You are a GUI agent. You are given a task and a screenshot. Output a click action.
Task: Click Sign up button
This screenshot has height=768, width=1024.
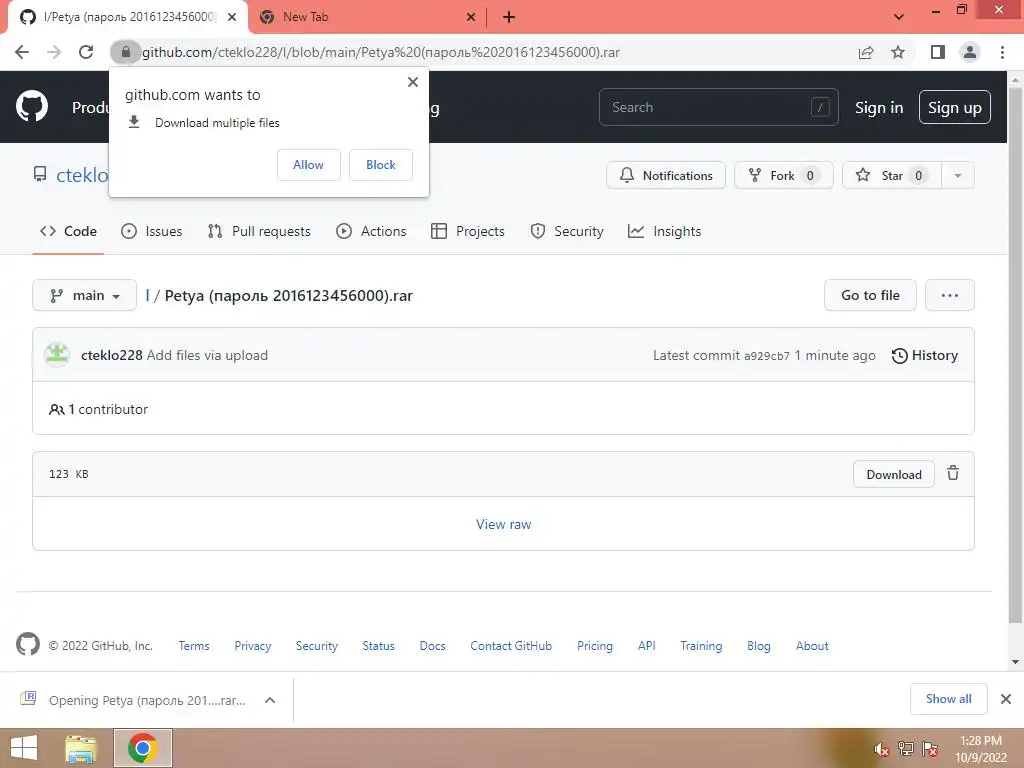[x=954, y=107]
